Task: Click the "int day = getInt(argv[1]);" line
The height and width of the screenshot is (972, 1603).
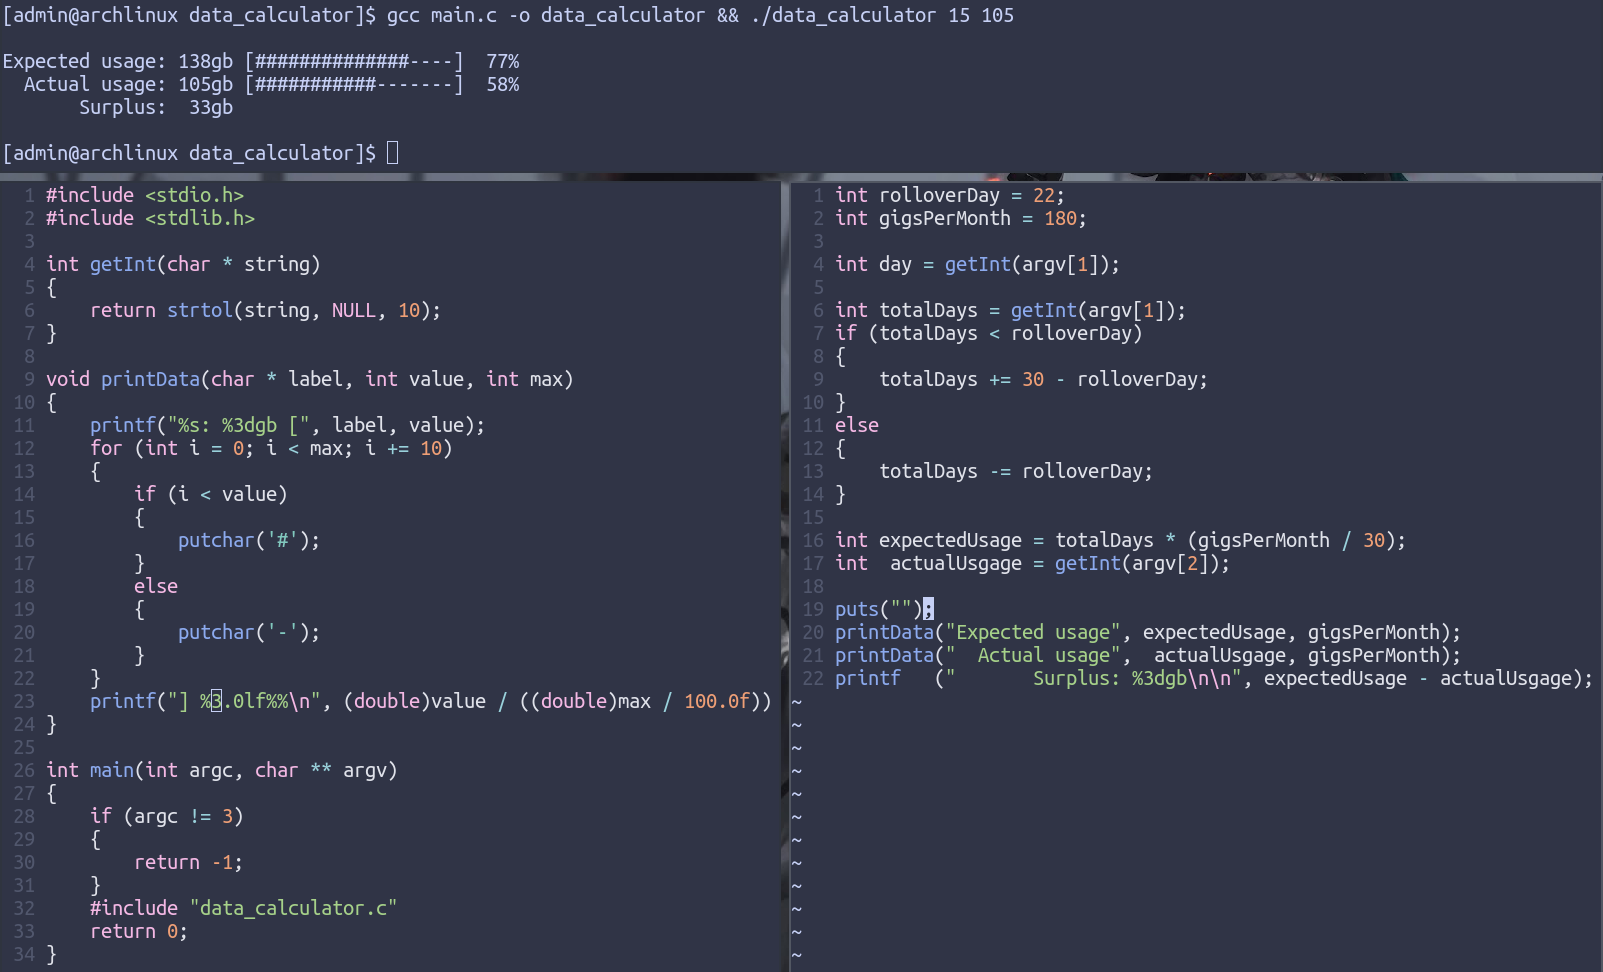Action: pyautogui.click(x=978, y=264)
